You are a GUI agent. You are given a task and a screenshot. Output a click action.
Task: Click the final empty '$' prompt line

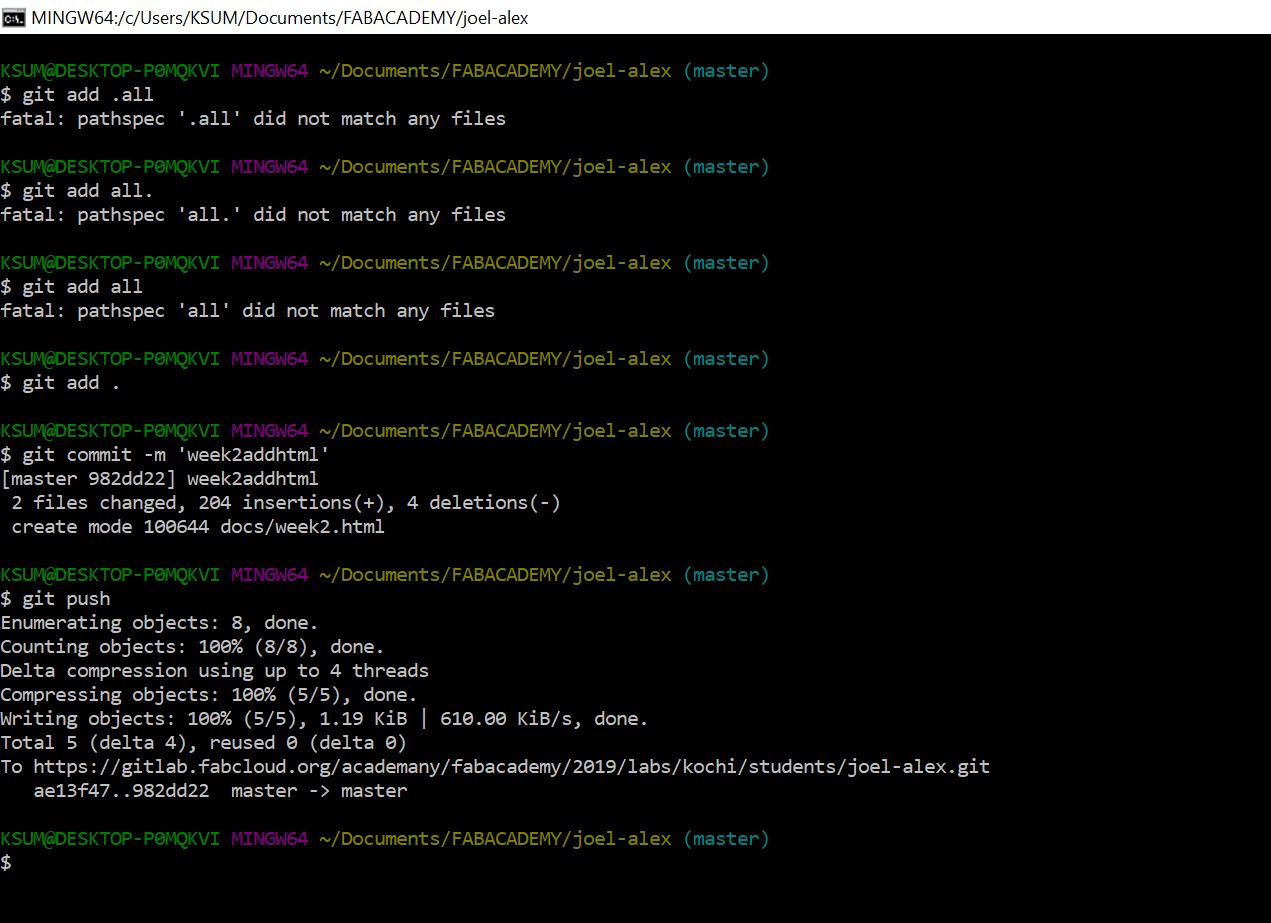6,863
